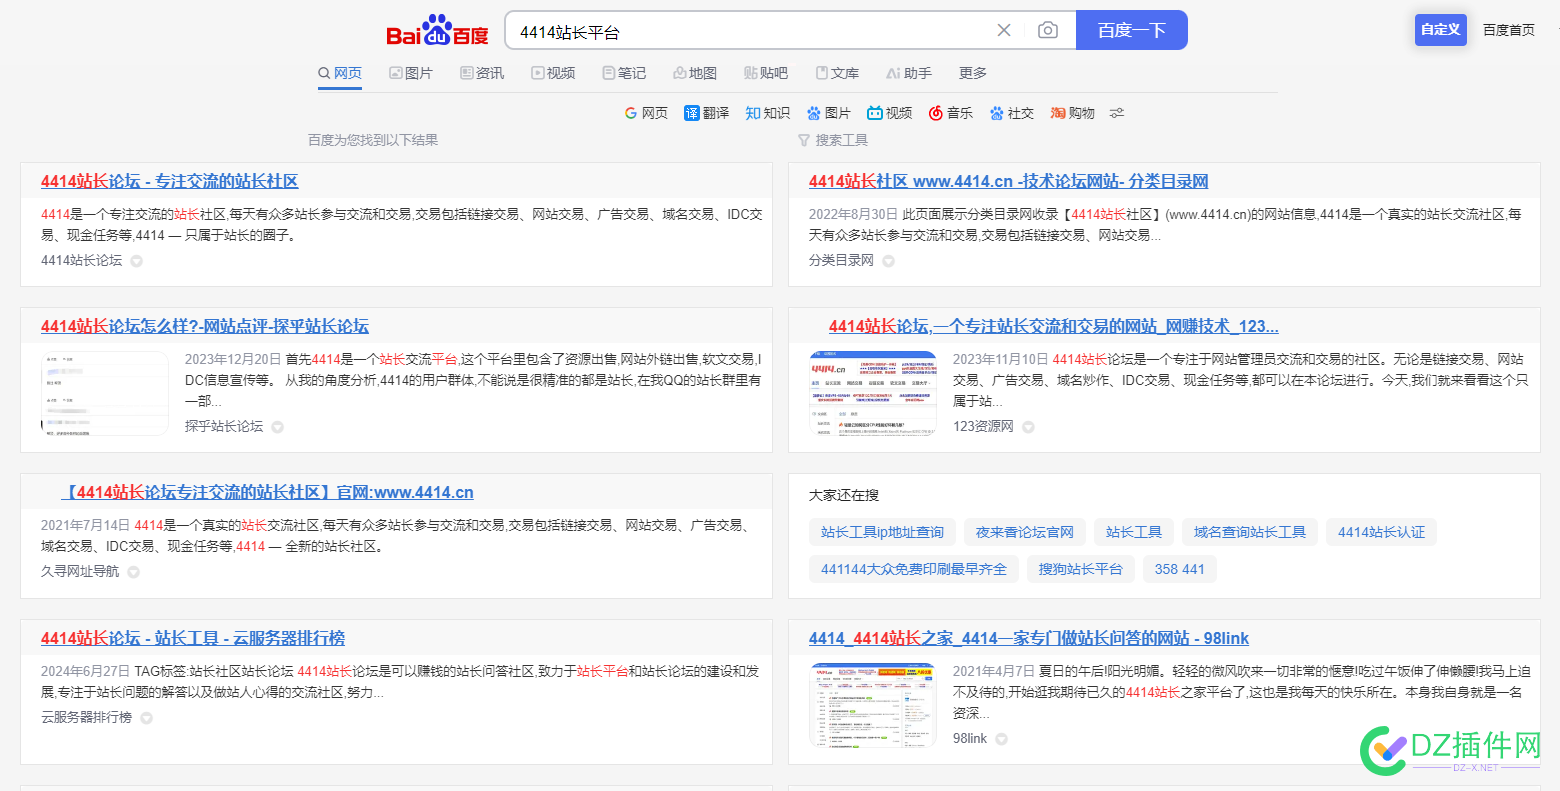Image resolution: width=1560 pixels, height=791 pixels.
Task: Open result 4414站长论坛怎么样 网站点评
Action: coord(205,326)
